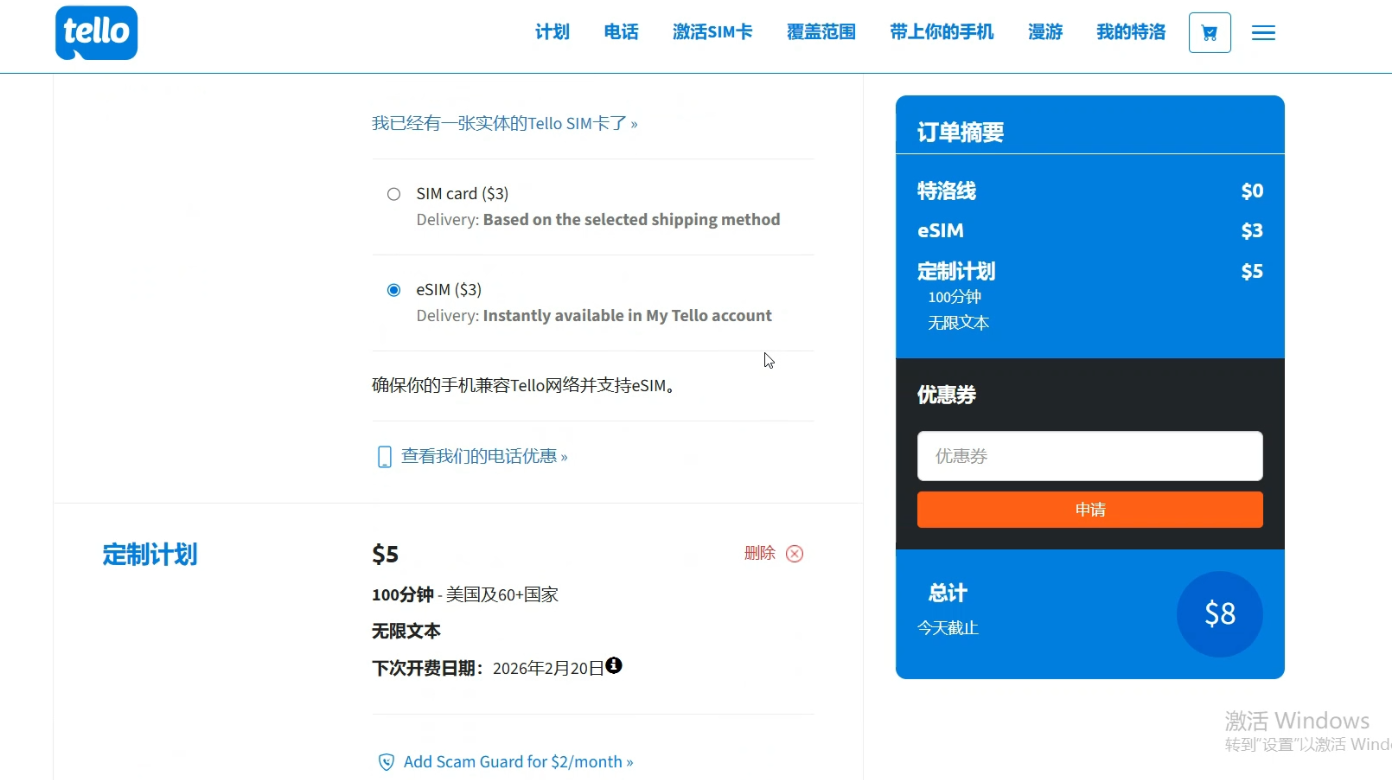Open the 漫游 navigation item
The image size is (1392, 780).
point(1045,32)
